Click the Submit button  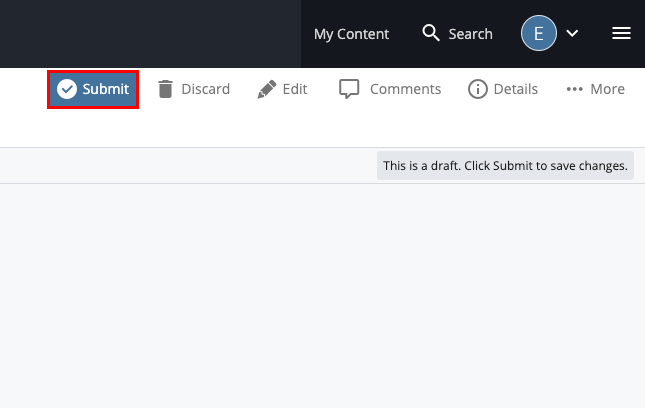click(x=93, y=89)
